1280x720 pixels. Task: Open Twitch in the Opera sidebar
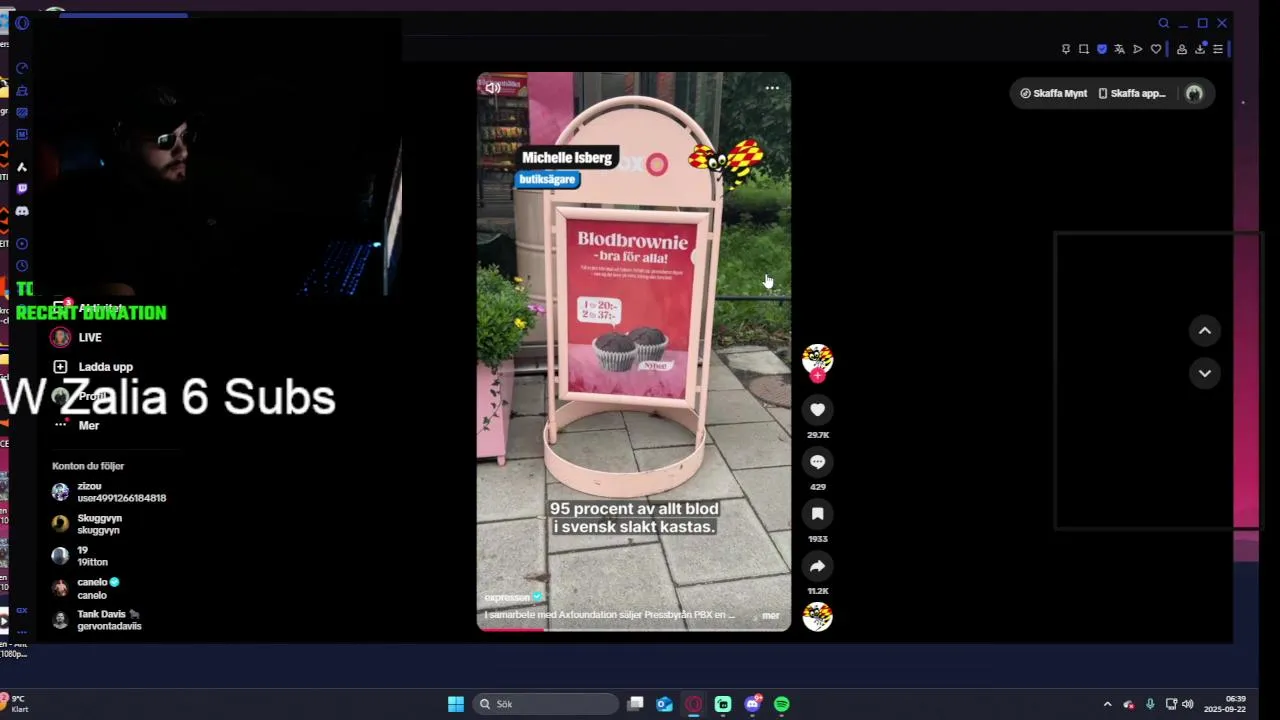point(22,188)
